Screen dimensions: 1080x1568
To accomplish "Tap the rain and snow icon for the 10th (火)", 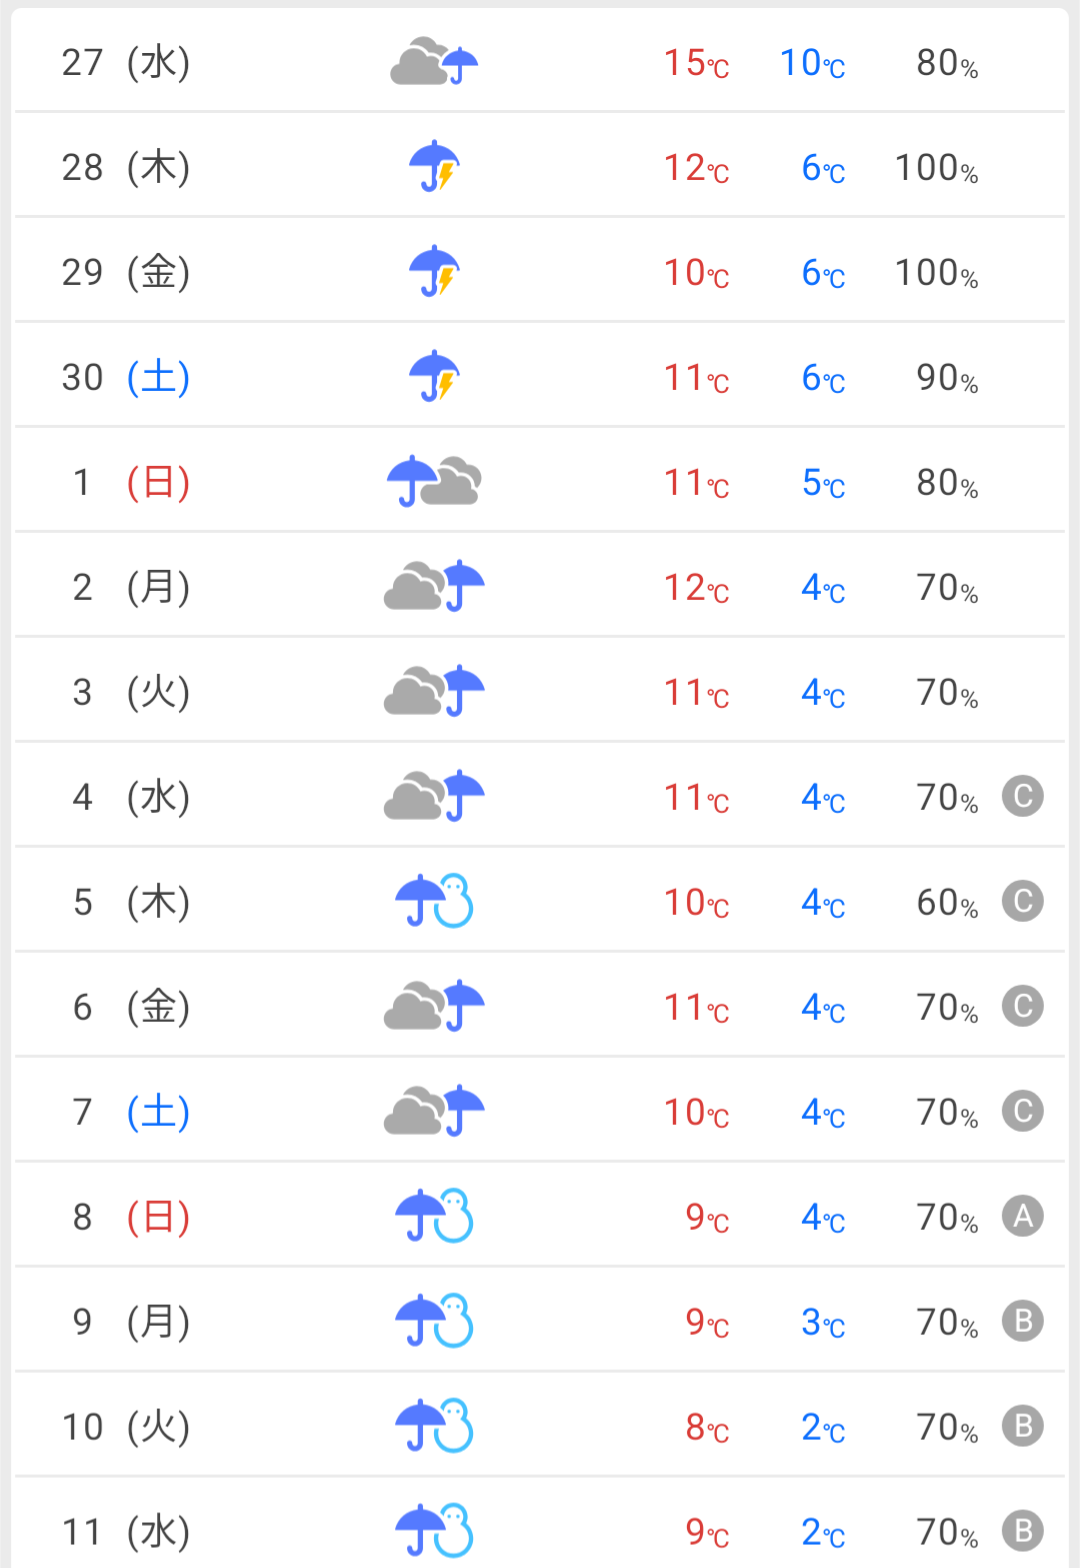I will [x=434, y=1426].
